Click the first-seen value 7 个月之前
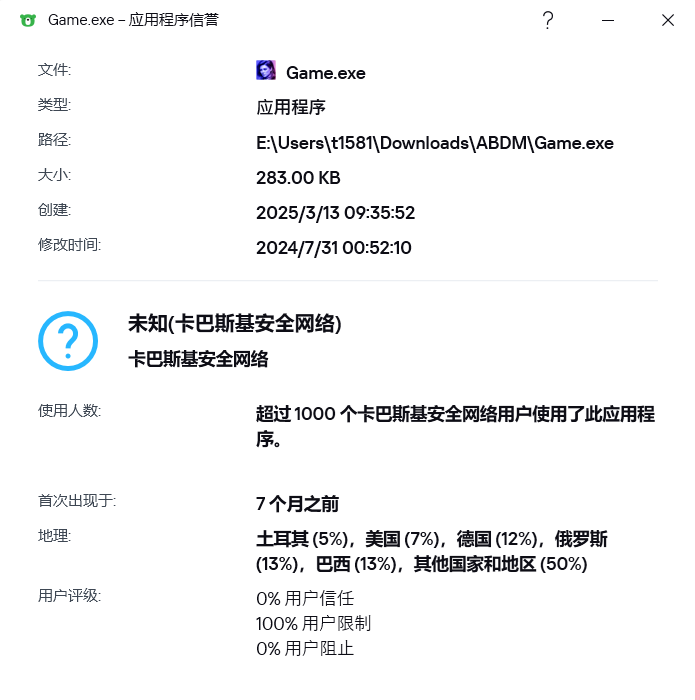 [x=297, y=504]
